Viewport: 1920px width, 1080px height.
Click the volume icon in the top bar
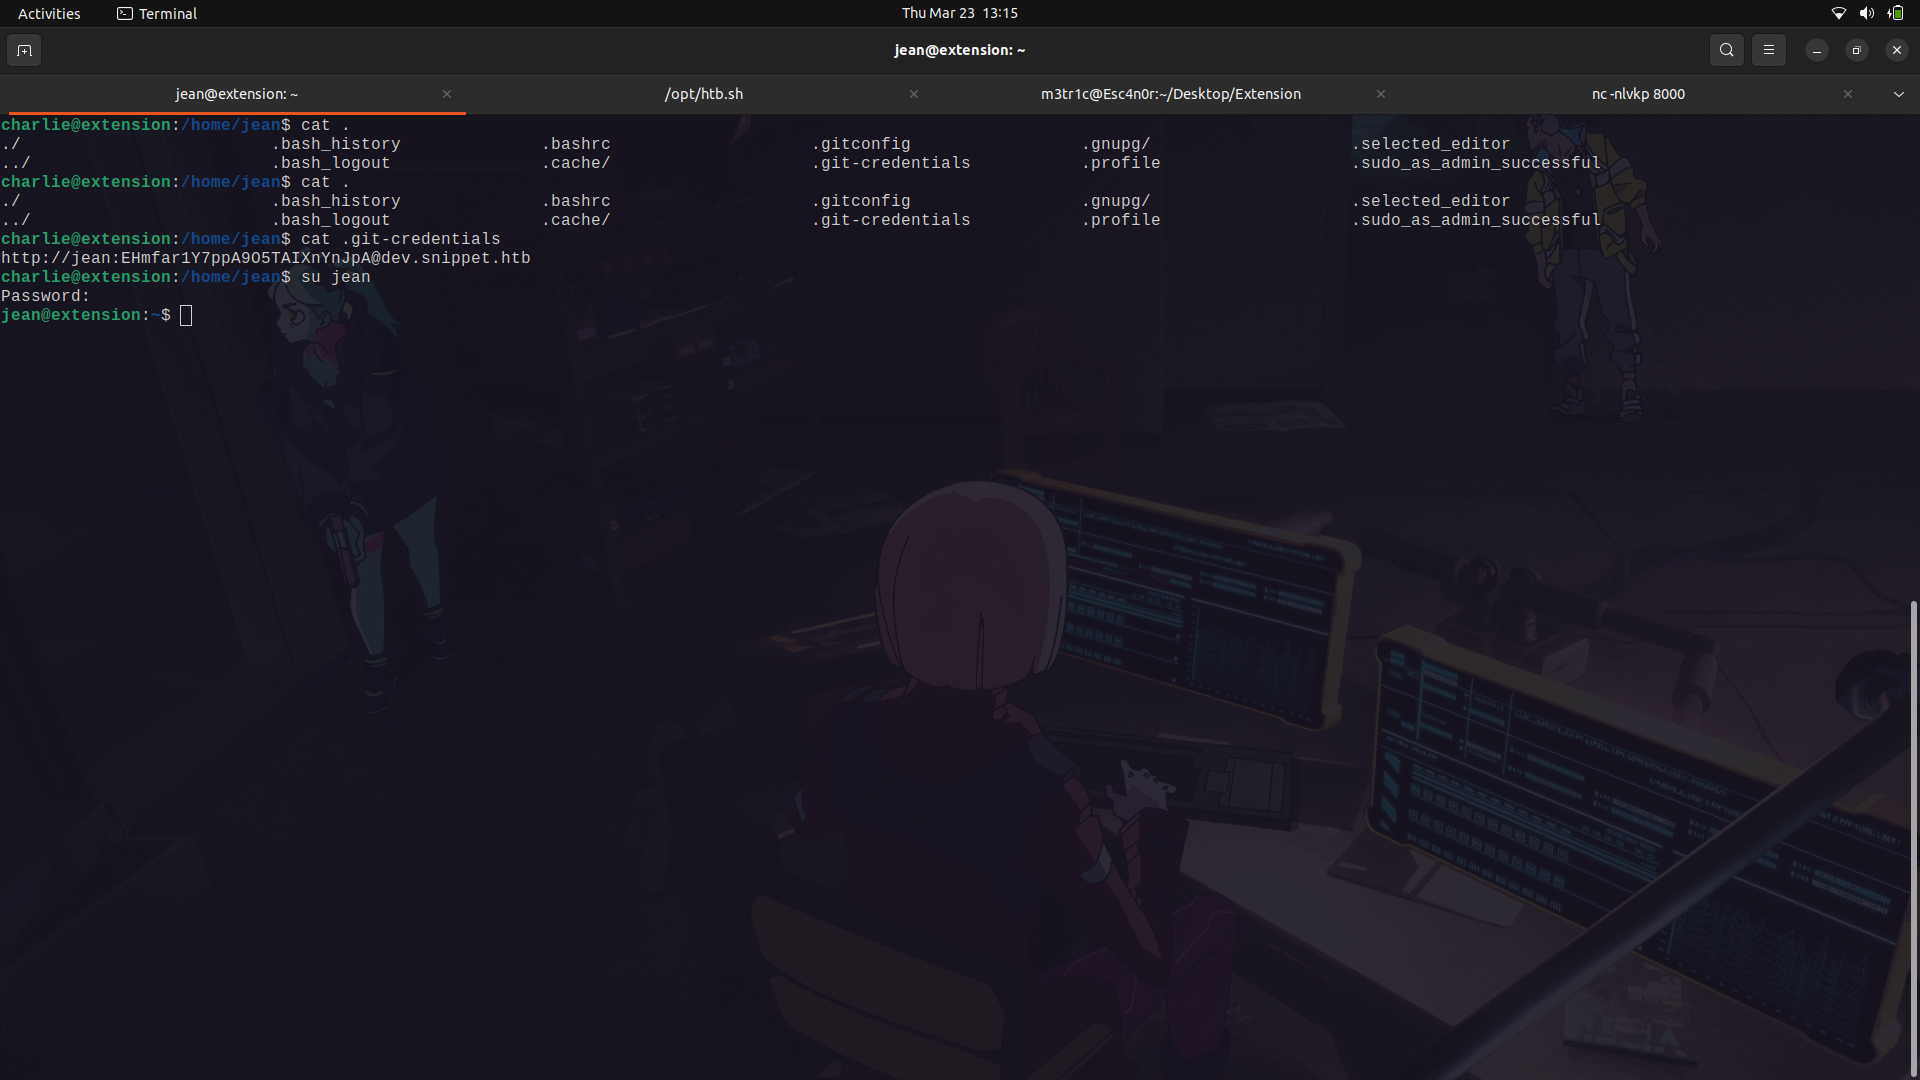tap(1866, 13)
